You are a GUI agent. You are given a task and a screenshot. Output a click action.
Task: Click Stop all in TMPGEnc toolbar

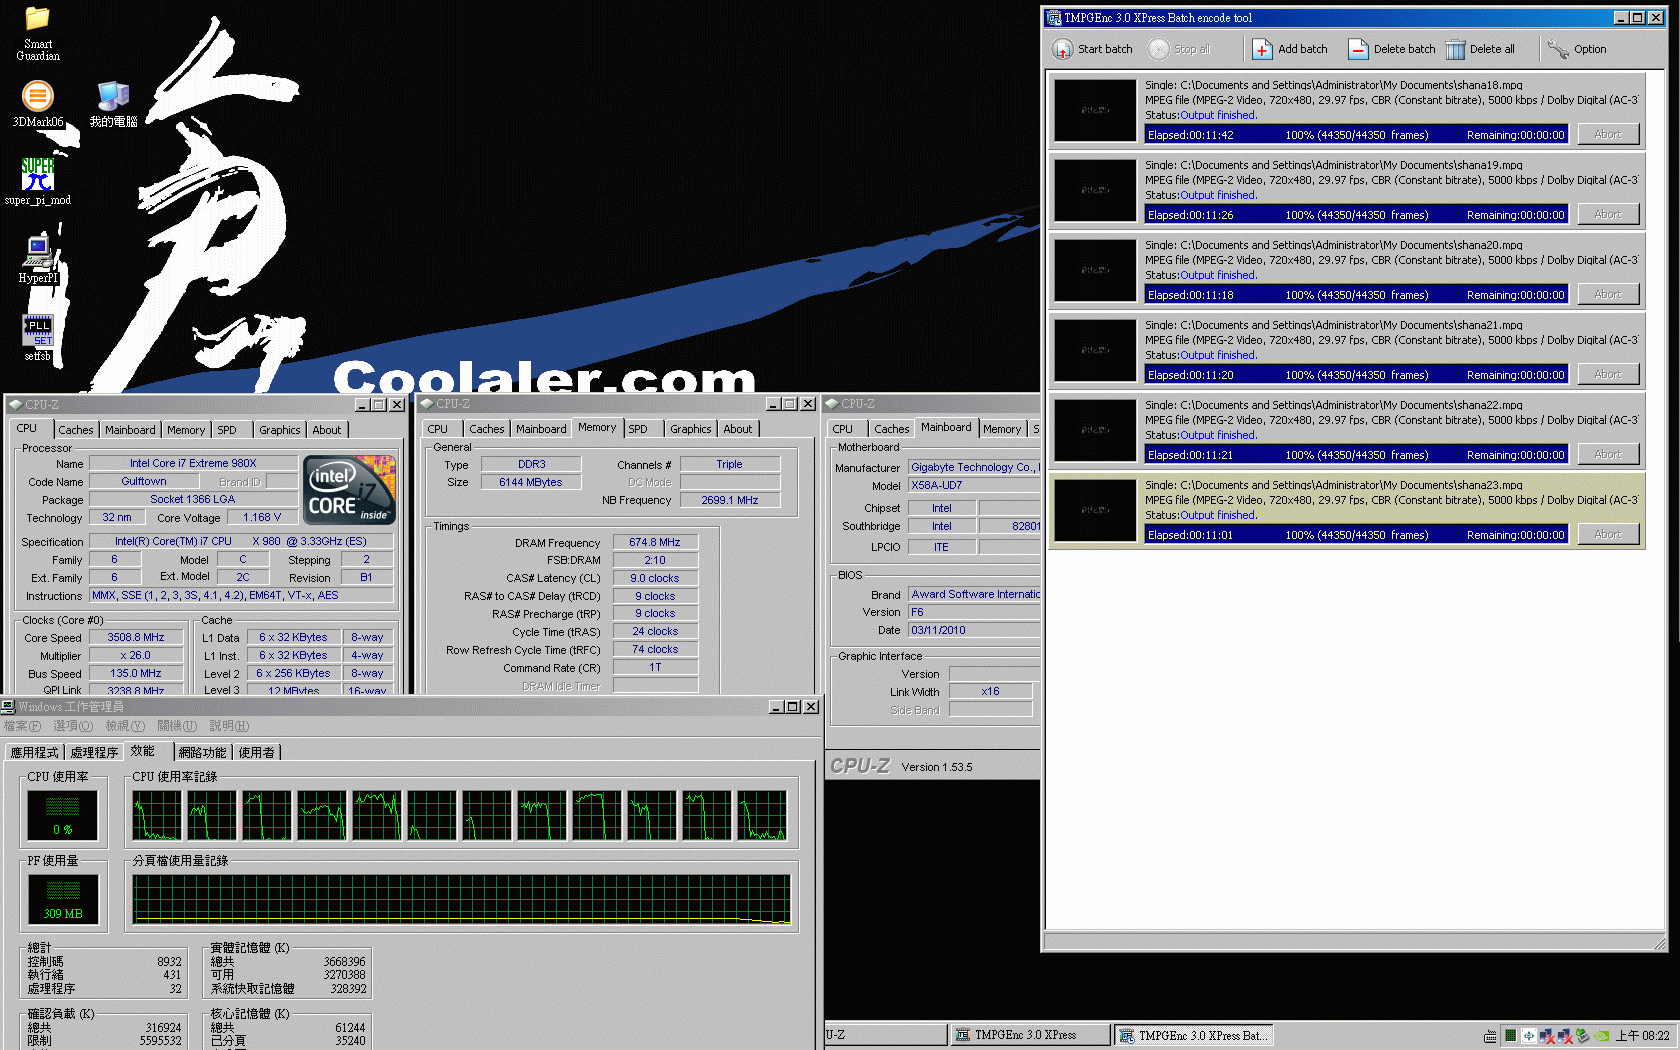click(x=1180, y=49)
